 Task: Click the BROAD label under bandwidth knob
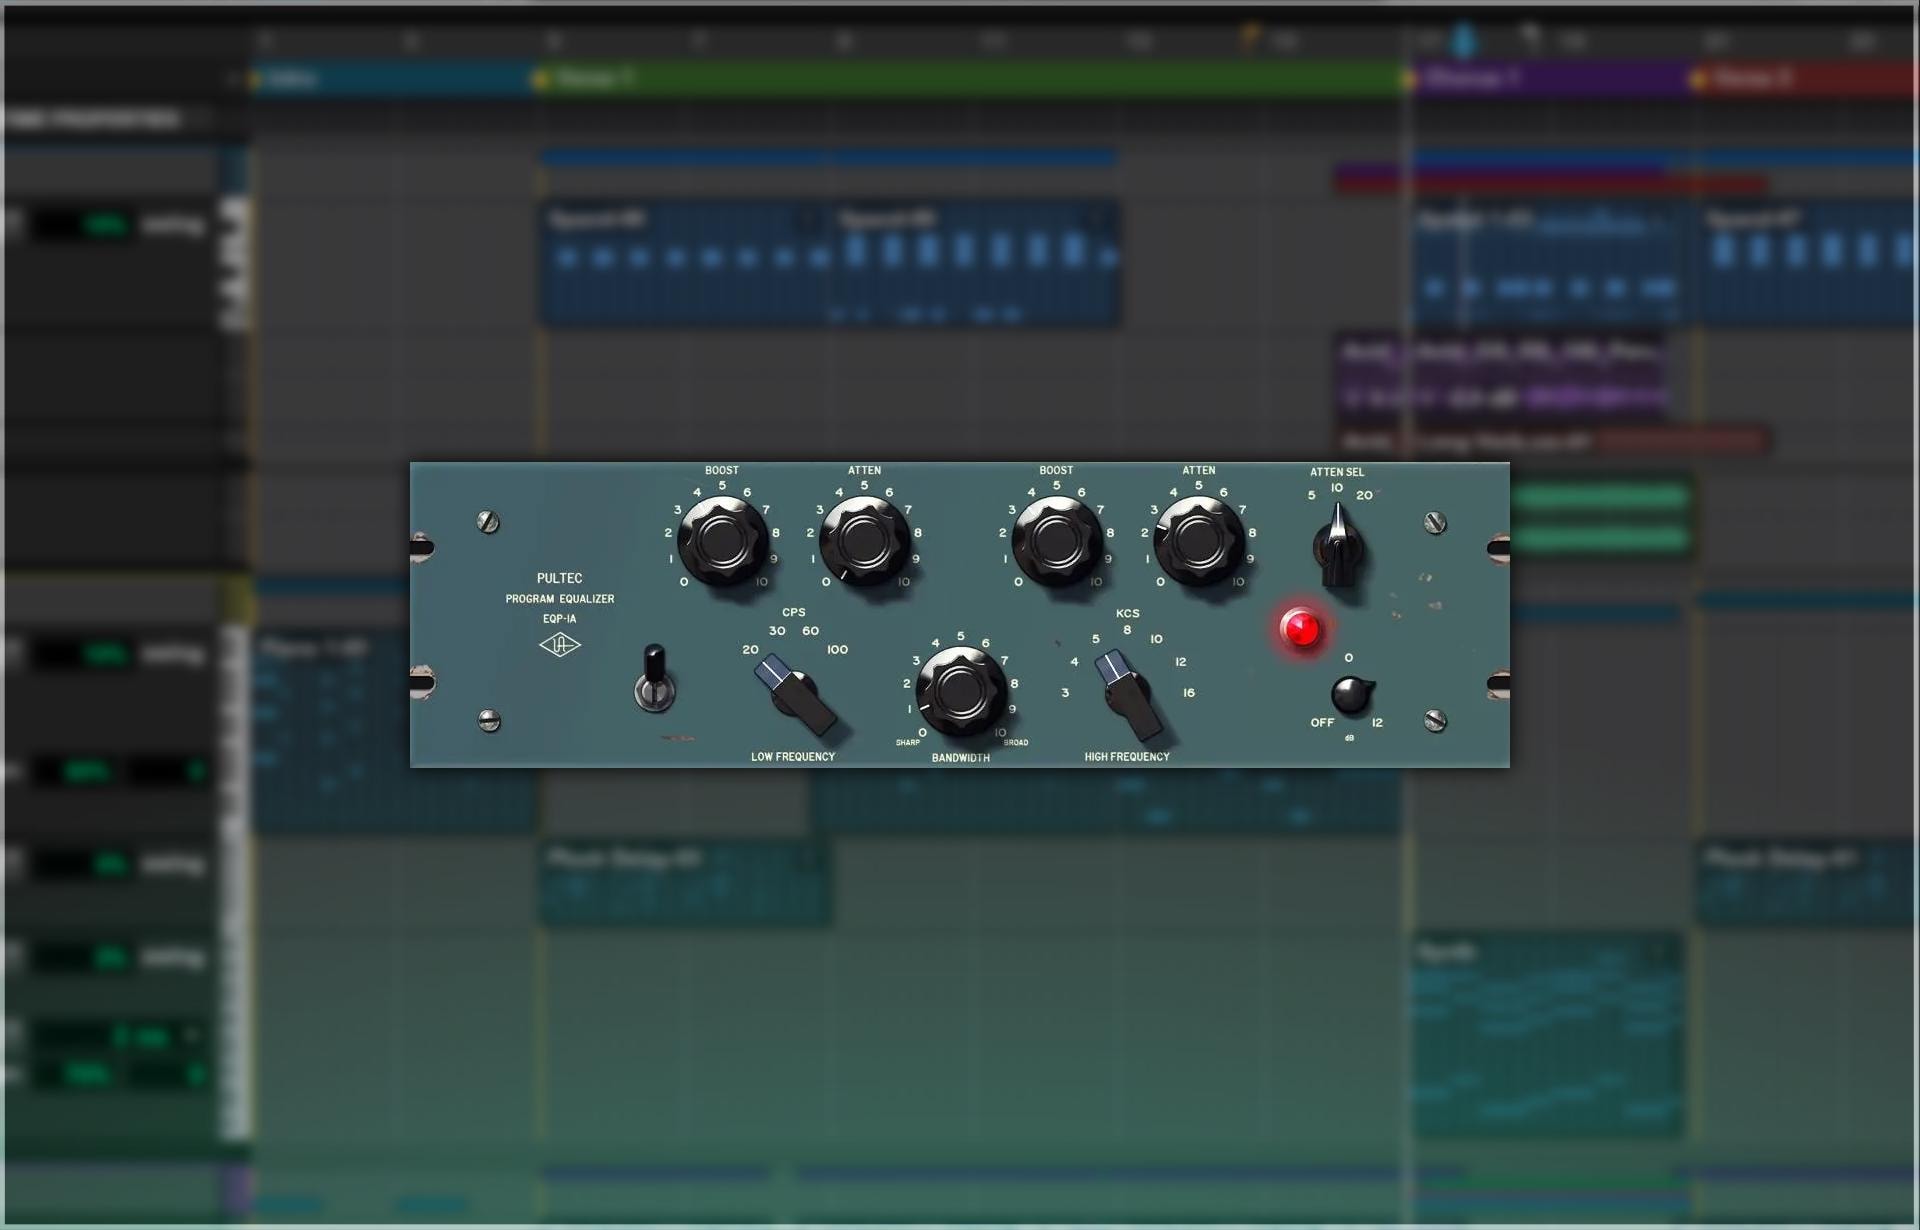pyautogui.click(x=1016, y=743)
